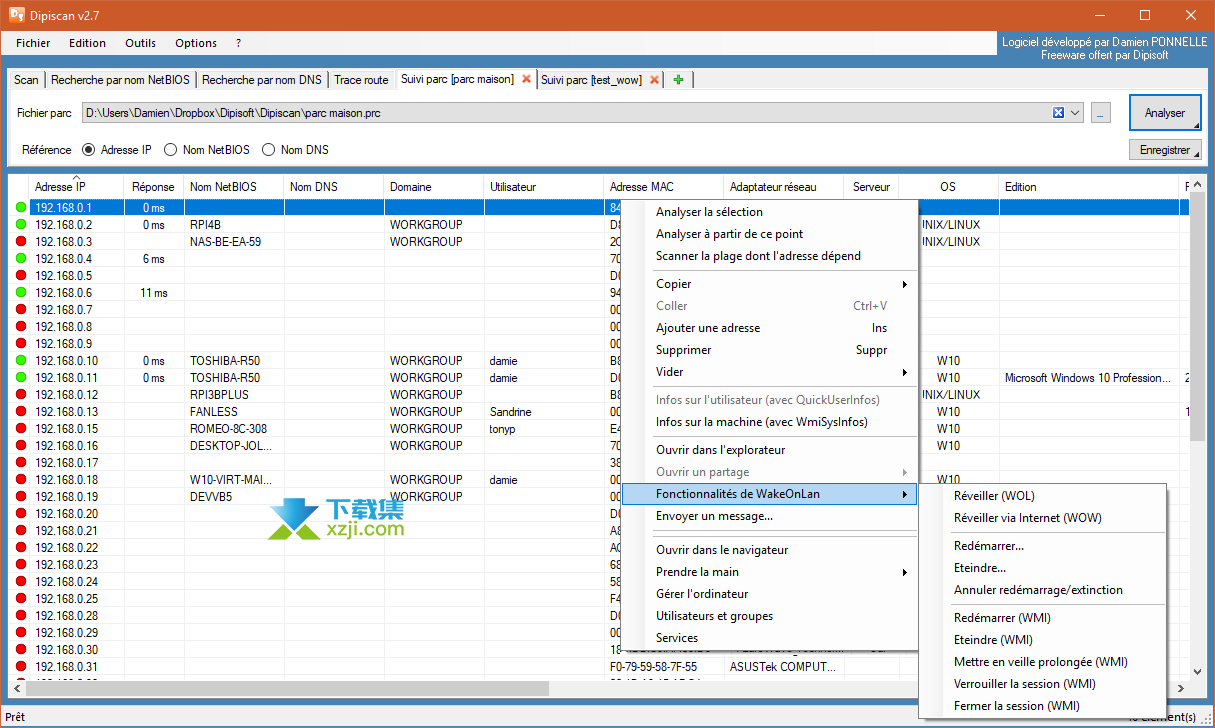Add a new tab with green plus

[679, 80]
